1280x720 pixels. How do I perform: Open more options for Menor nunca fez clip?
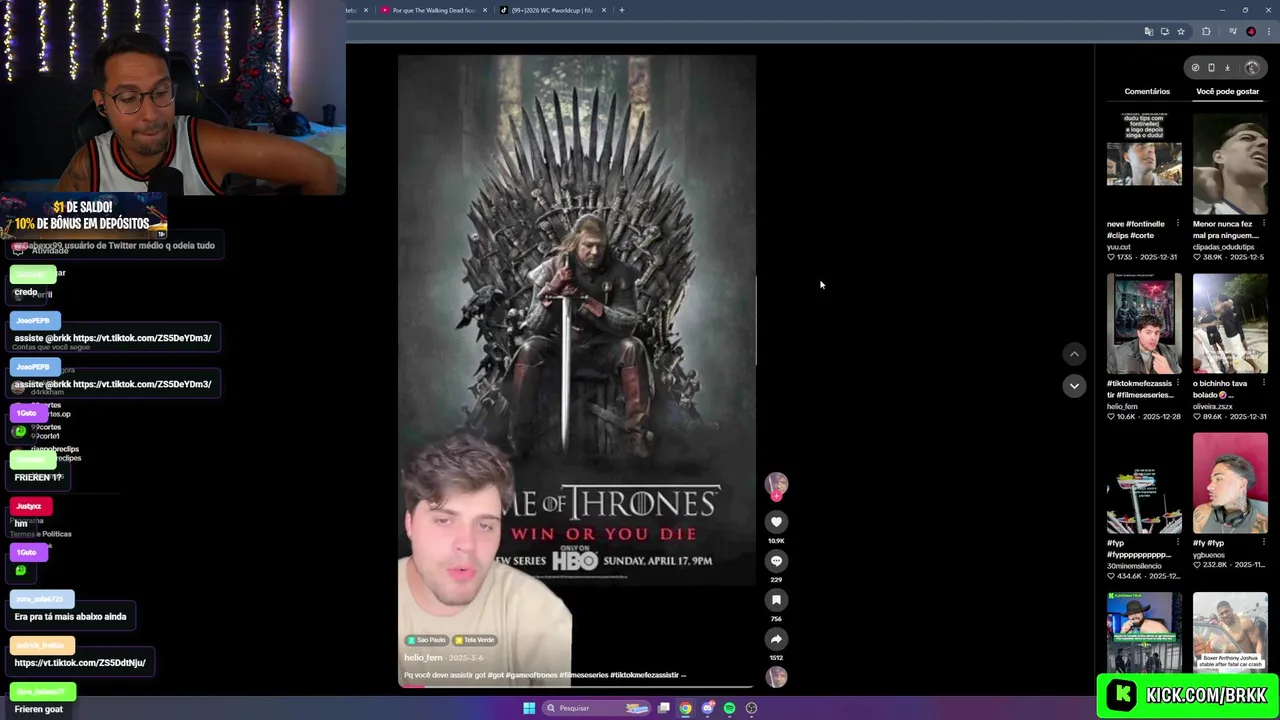click(1263, 224)
